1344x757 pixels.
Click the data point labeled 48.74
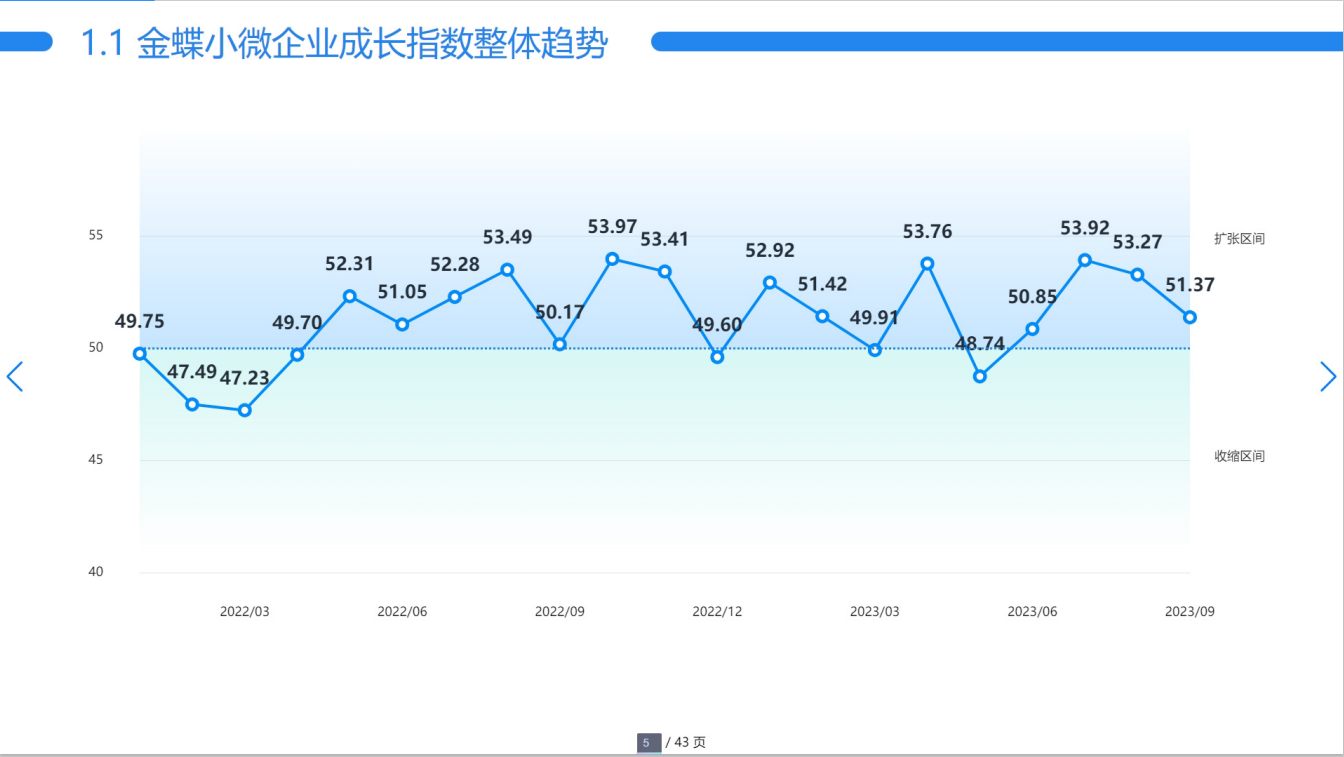pyautogui.click(x=980, y=376)
